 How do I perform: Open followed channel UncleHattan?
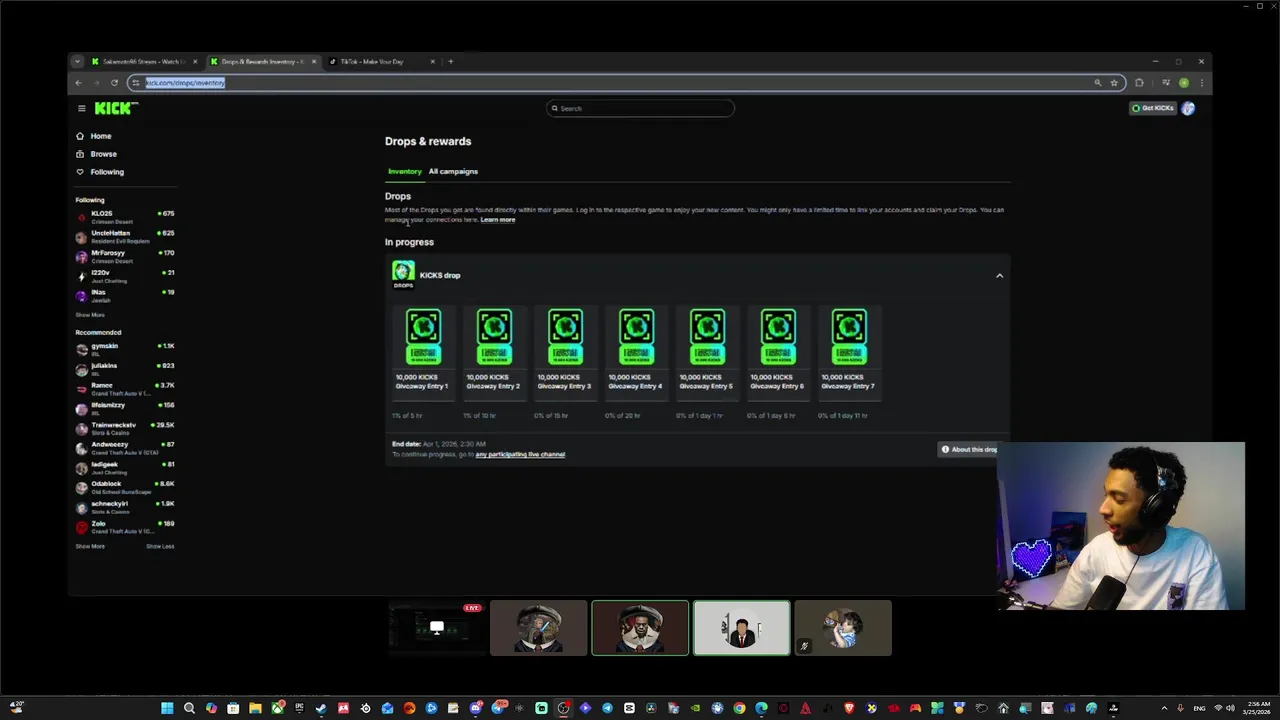point(125,237)
